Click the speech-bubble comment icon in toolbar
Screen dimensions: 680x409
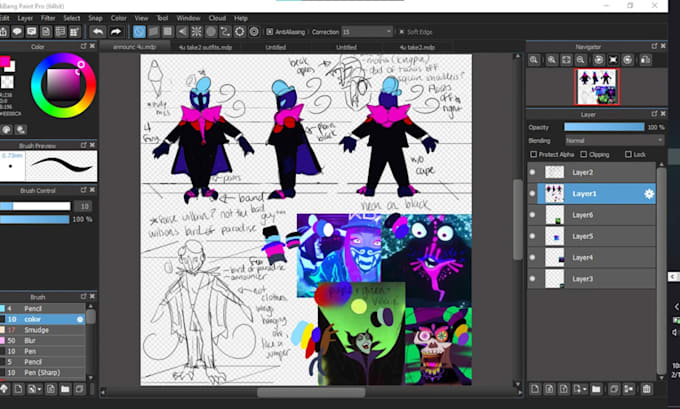pos(17,32)
